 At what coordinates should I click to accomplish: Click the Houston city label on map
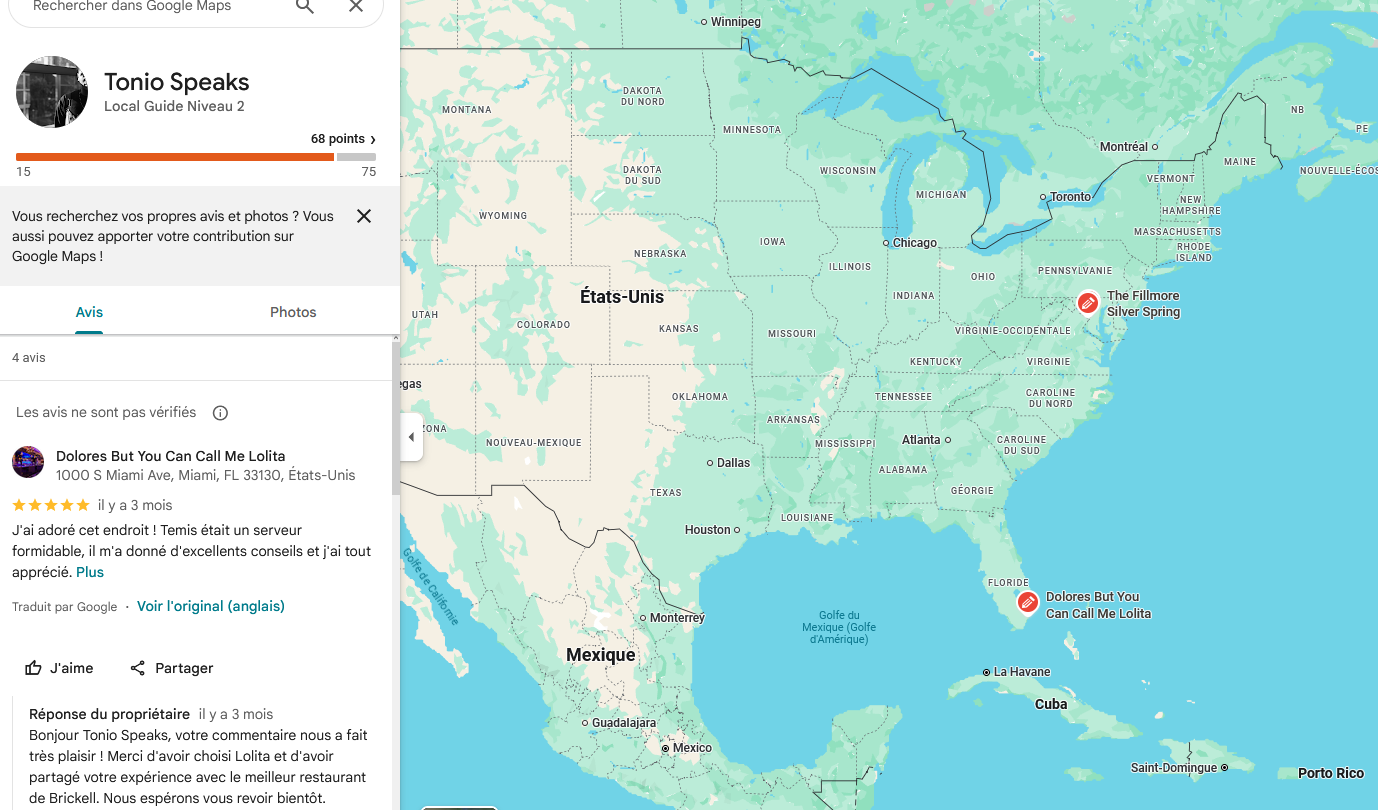point(708,530)
